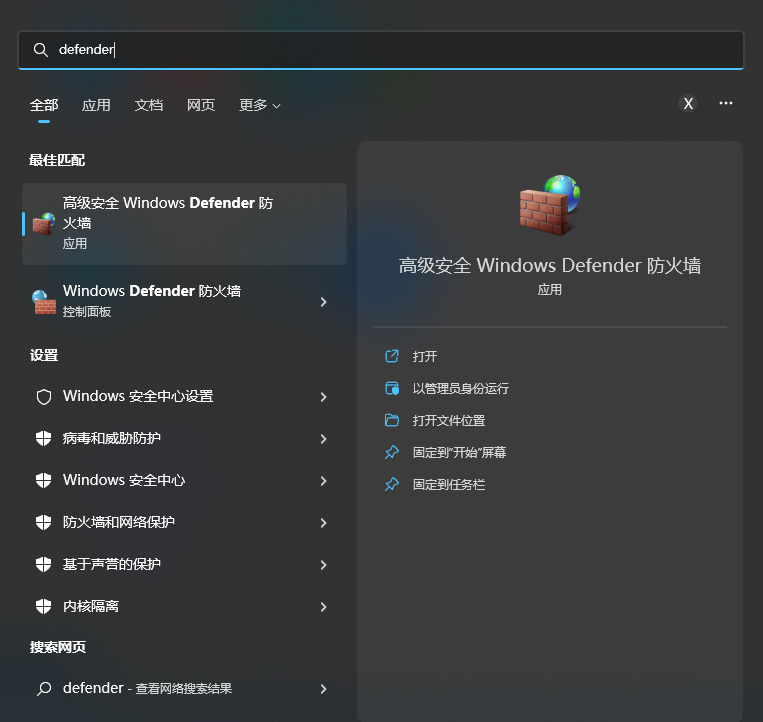Open defender web search result
This screenshot has width=763, height=722.
(x=184, y=688)
